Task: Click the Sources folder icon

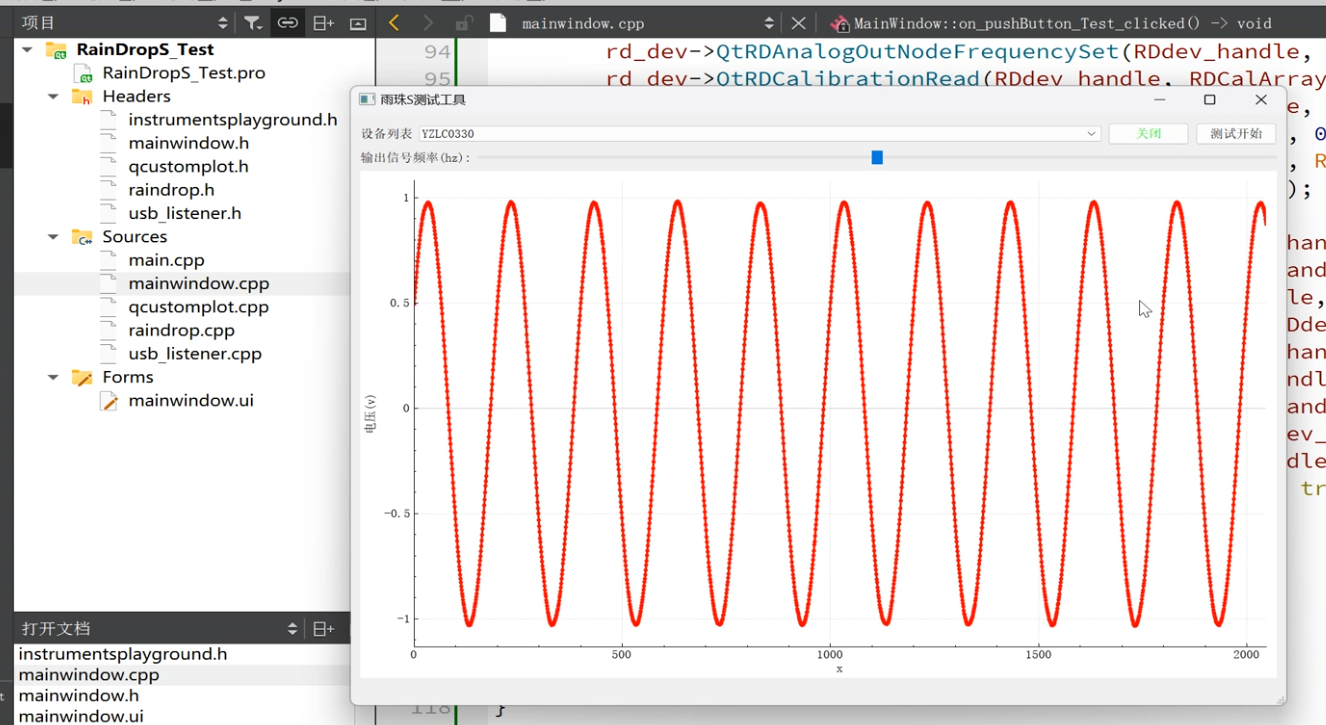Action: (x=82, y=237)
